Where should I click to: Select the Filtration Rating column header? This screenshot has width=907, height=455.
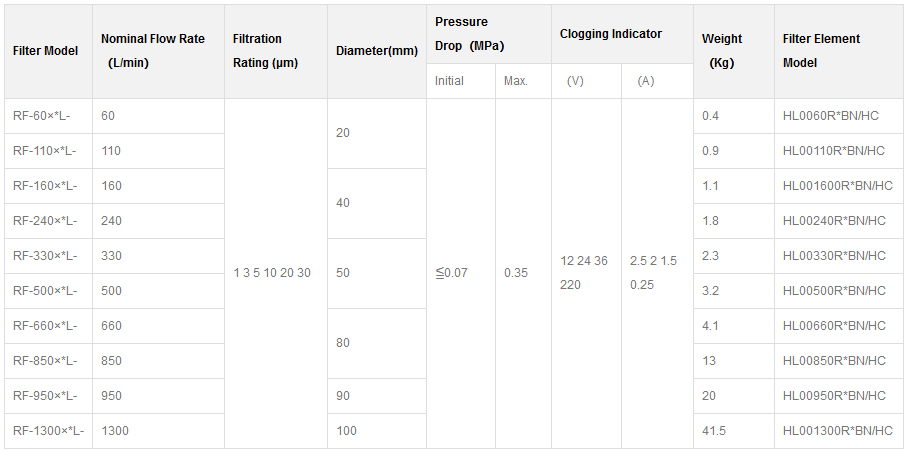pos(265,51)
